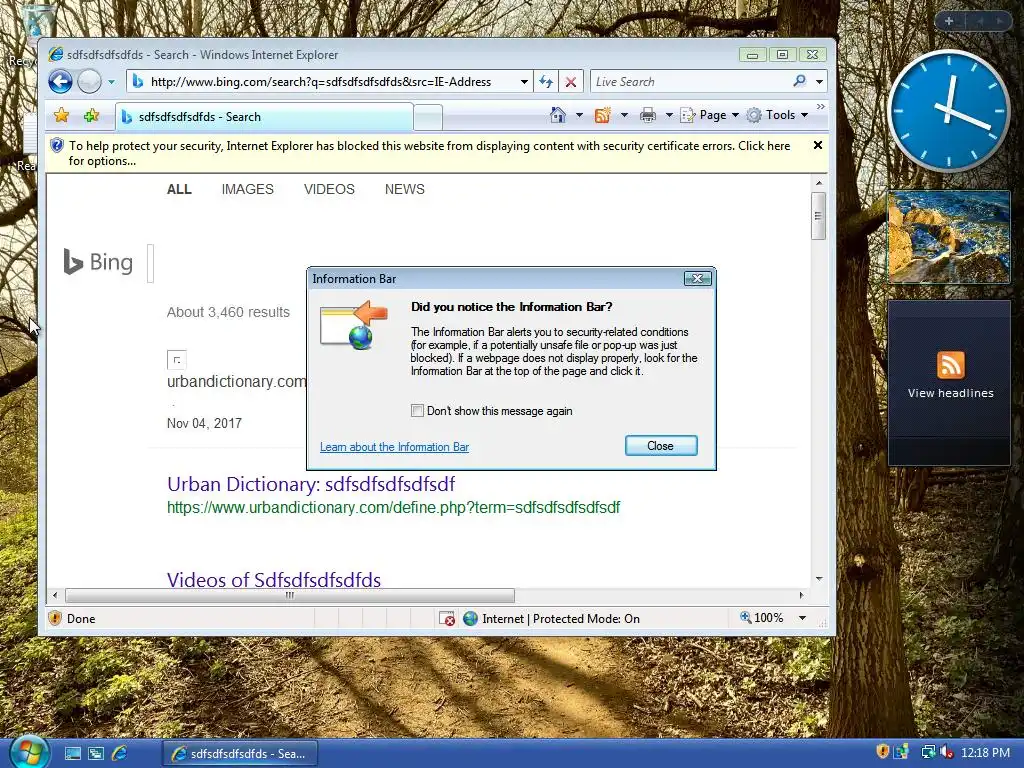Image resolution: width=1024 pixels, height=768 pixels.
Task: Click the vertical scrollbar thumb
Action: (x=818, y=216)
